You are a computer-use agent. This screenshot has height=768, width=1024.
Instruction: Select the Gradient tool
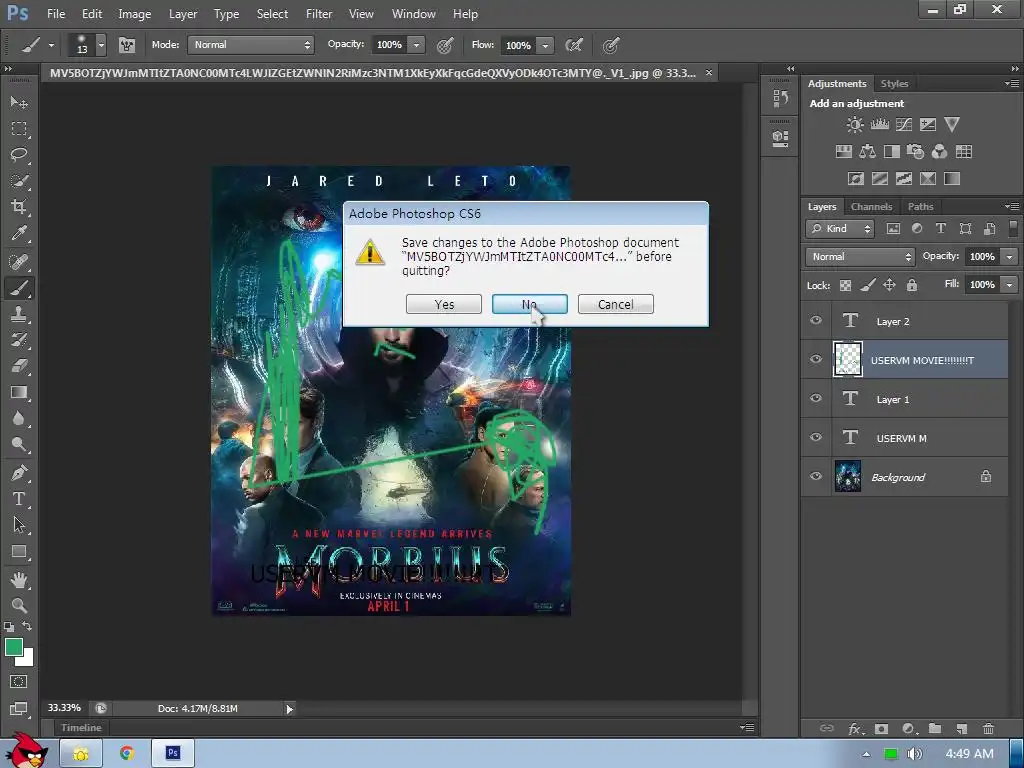pos(19,392)
